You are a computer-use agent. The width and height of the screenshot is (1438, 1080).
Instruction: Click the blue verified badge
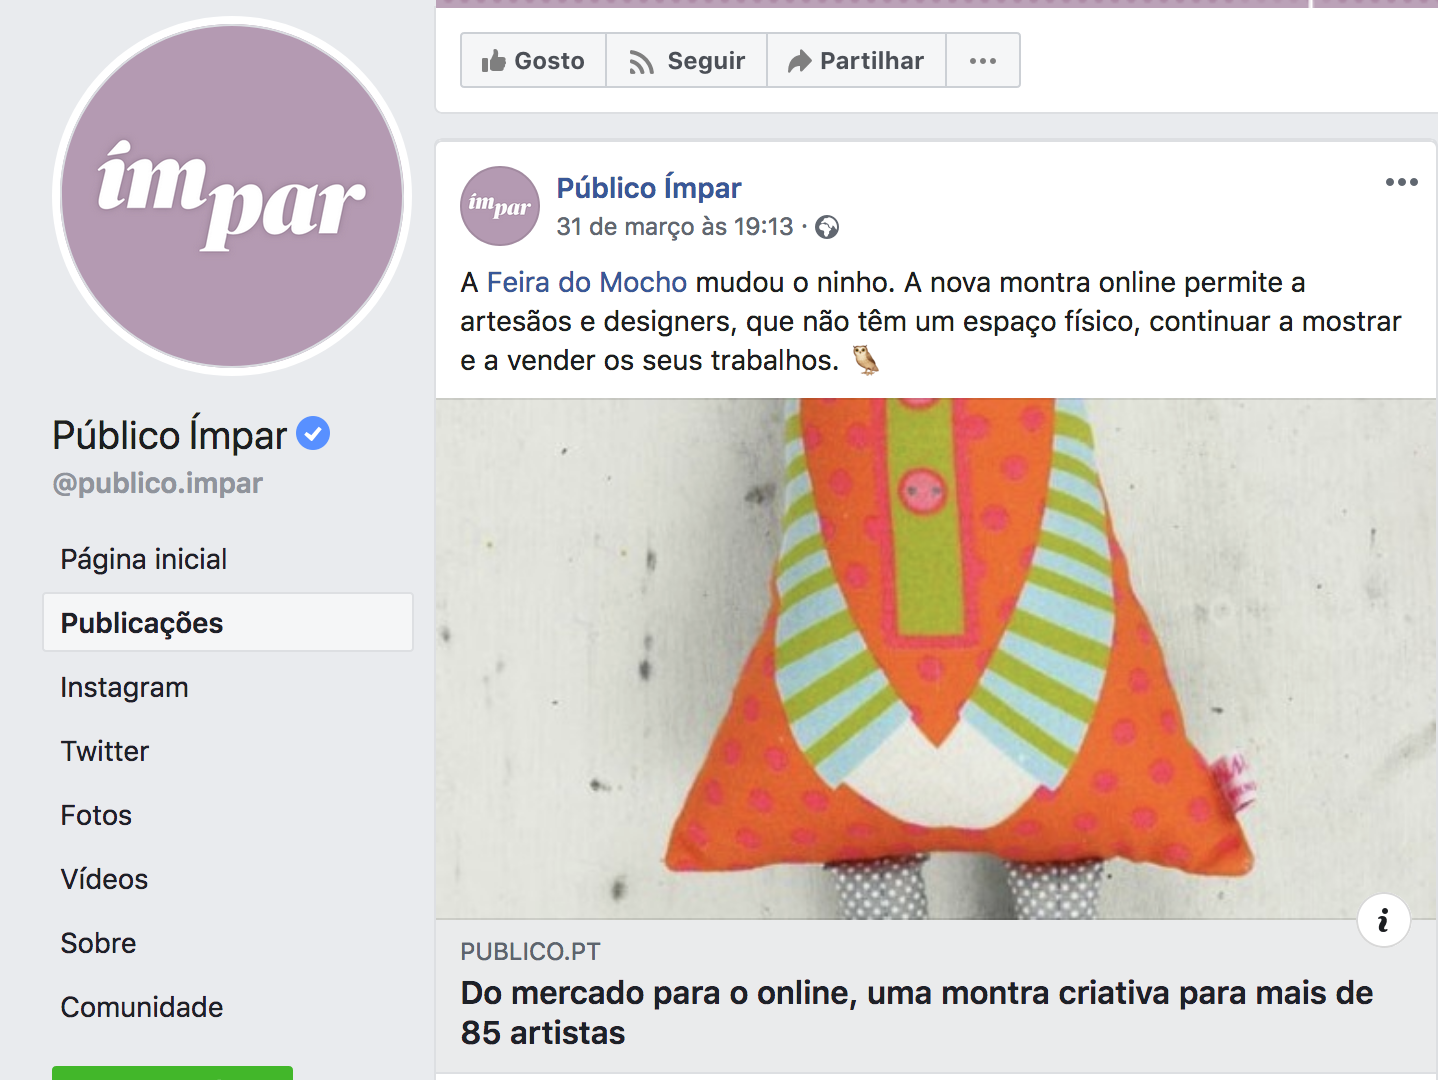313,433
